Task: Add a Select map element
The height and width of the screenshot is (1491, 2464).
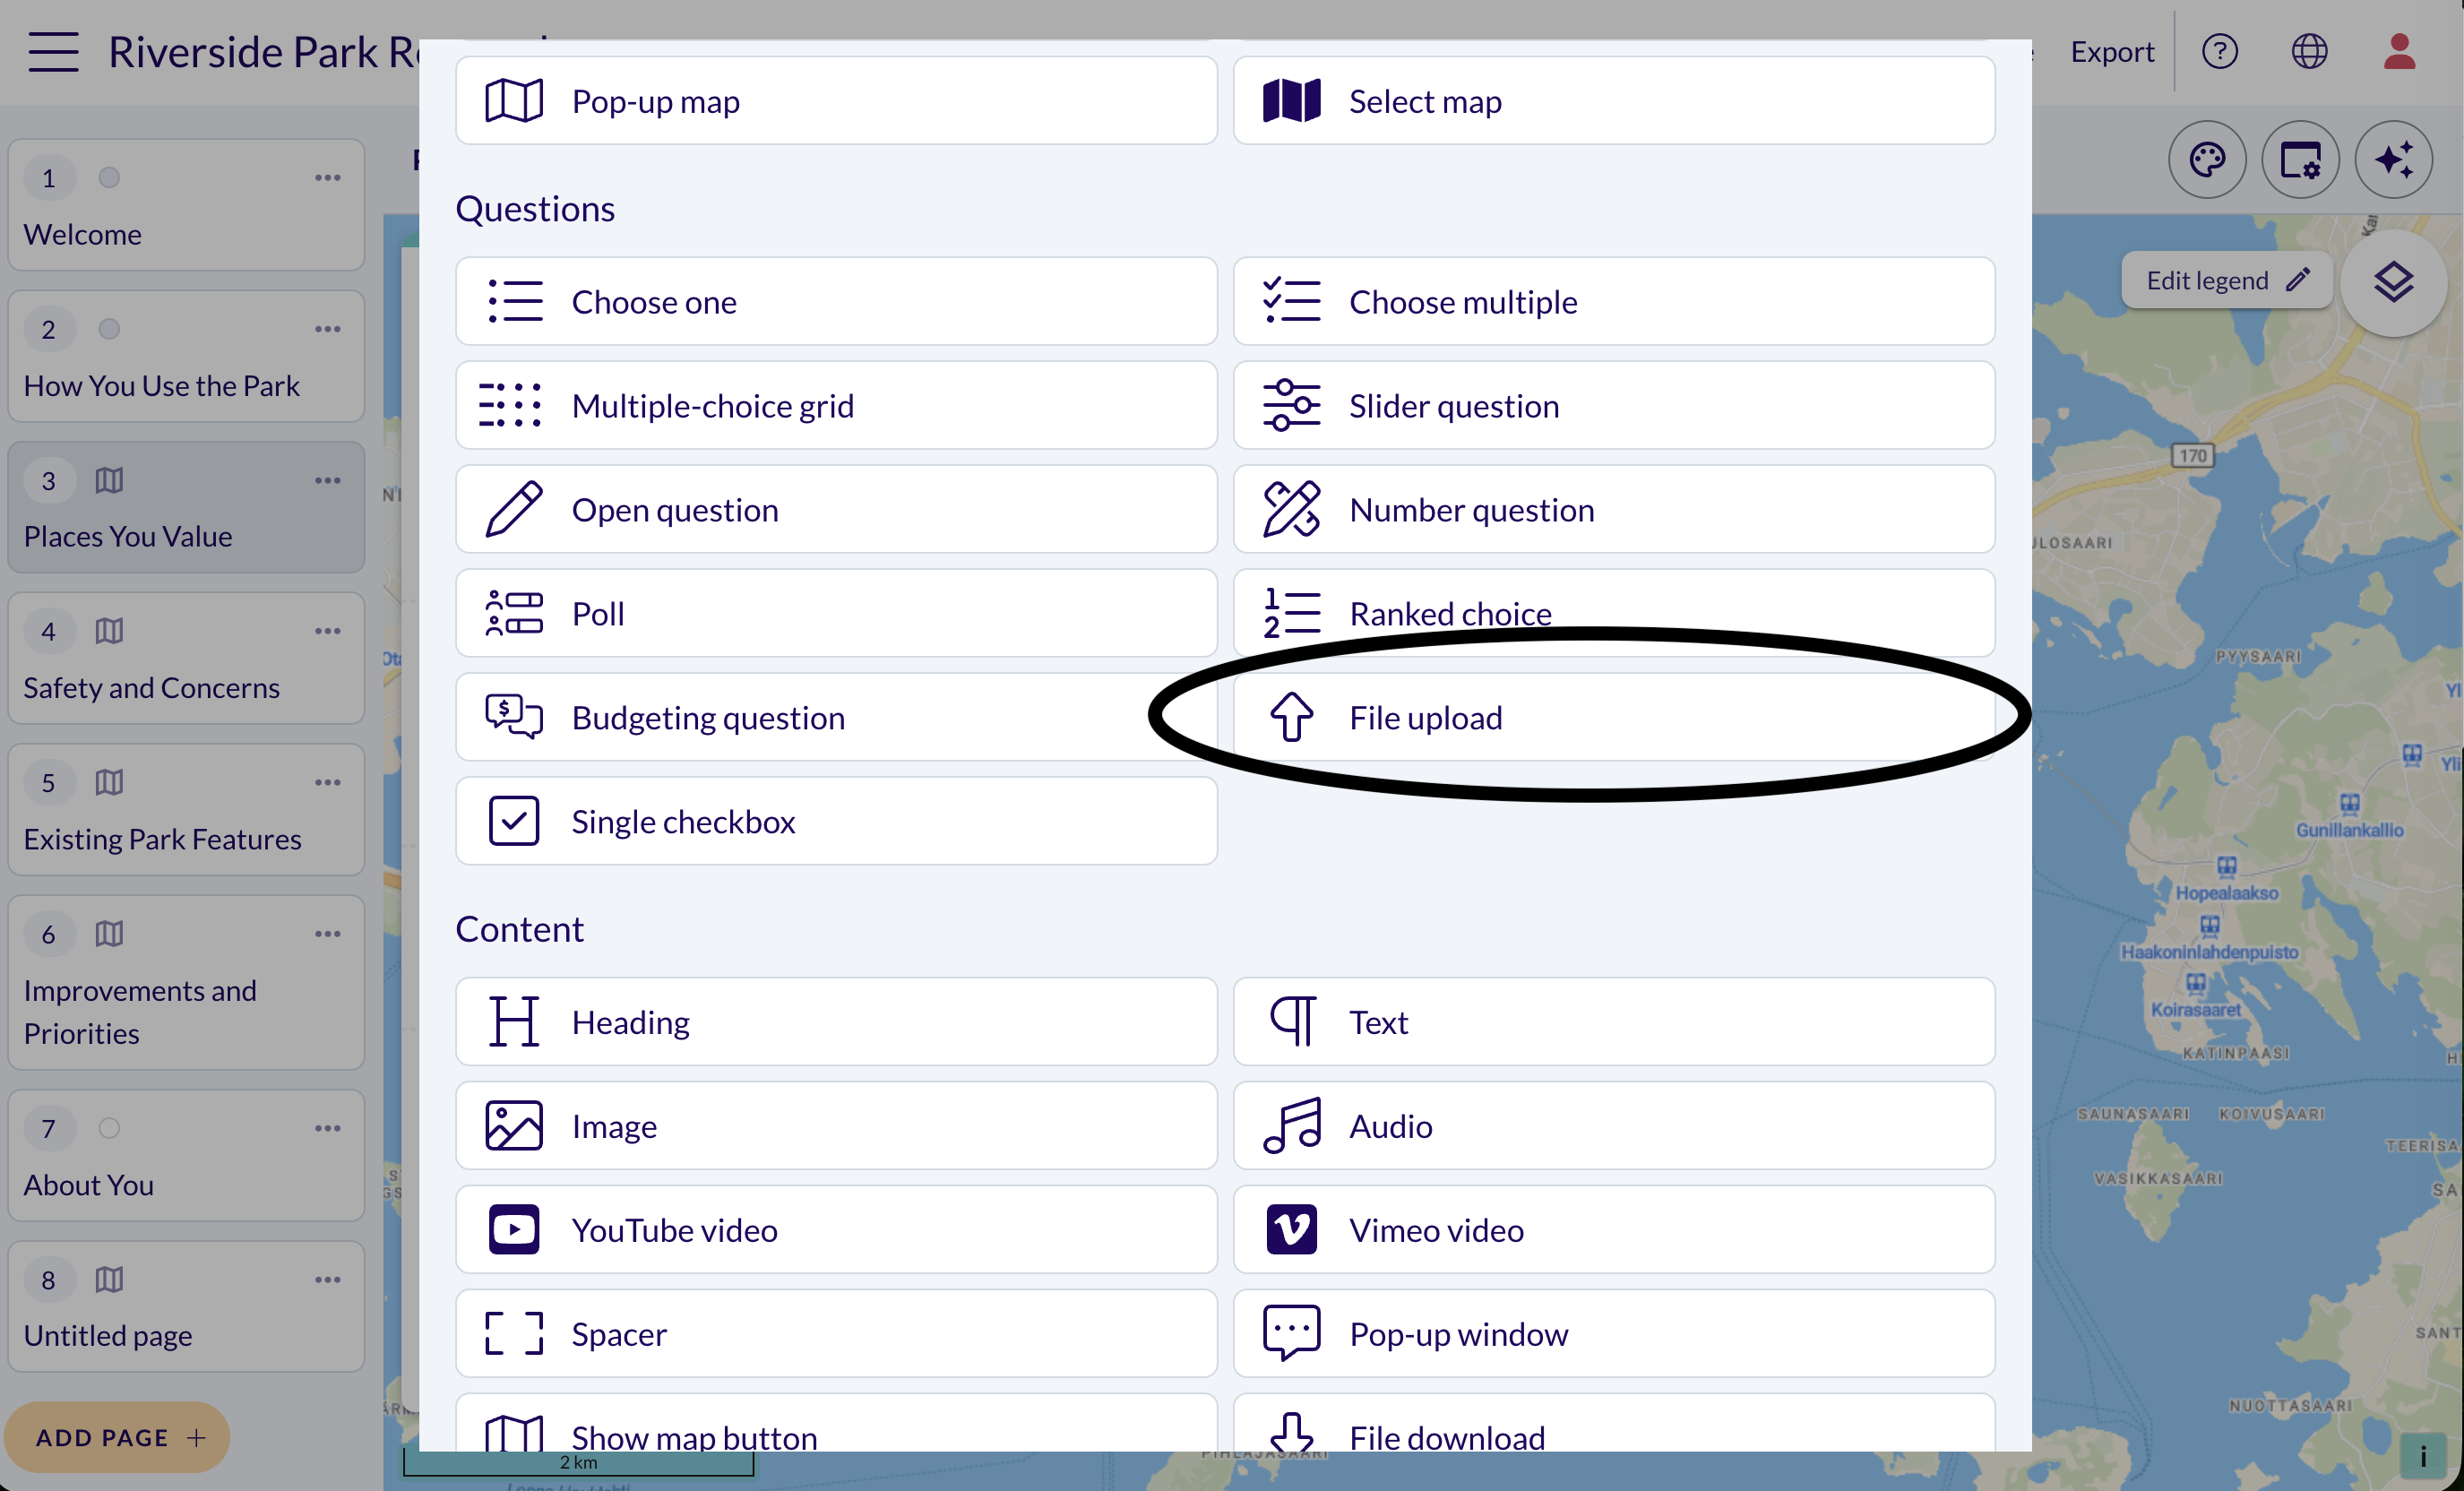Action: pyautogui.click(x=1613, y=101)
